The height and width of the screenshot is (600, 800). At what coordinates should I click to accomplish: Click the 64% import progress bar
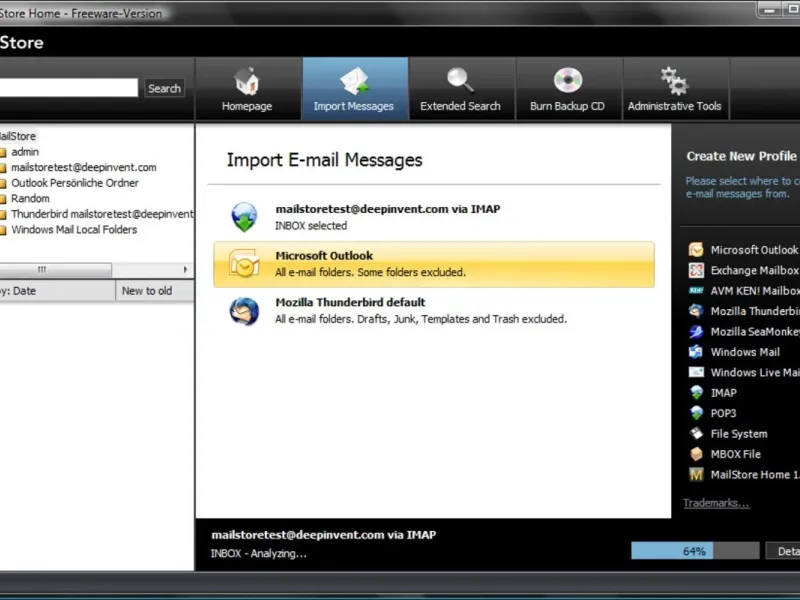pyautogui.click(x=695, y=551)
